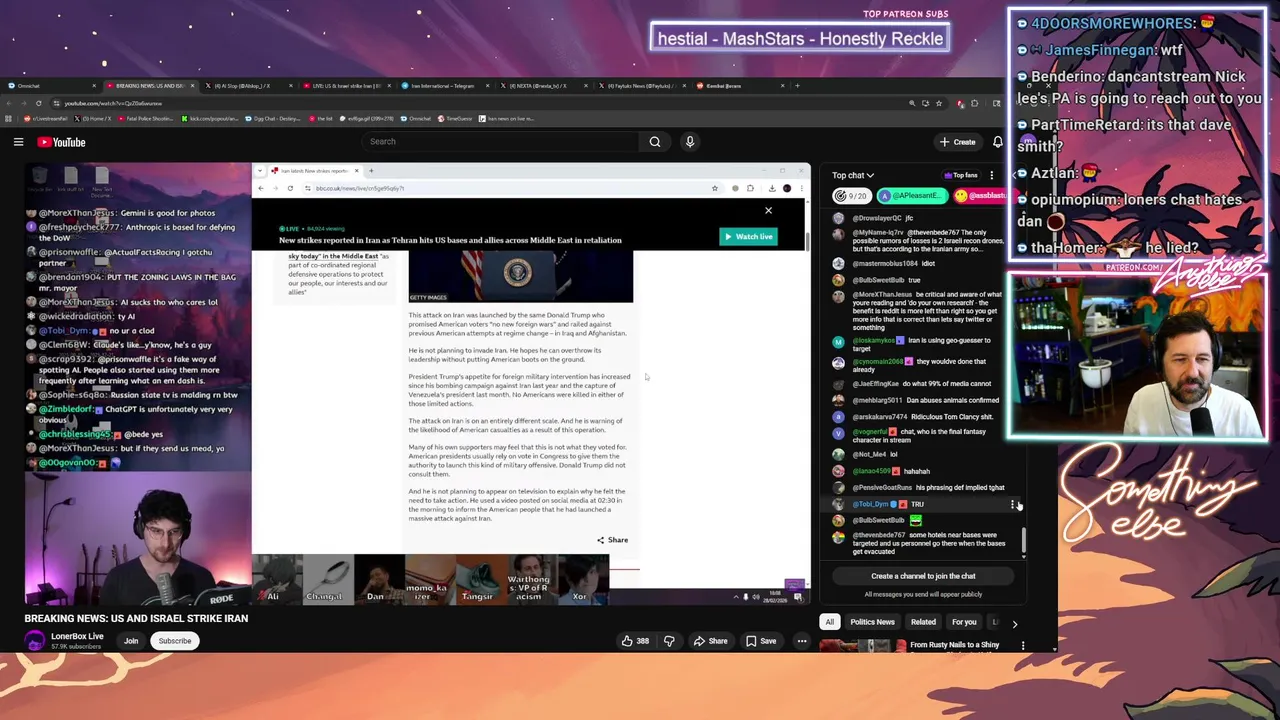Close the BBC live banner X
This screenshot has height=720, width=1280.
tap(768, 211)
